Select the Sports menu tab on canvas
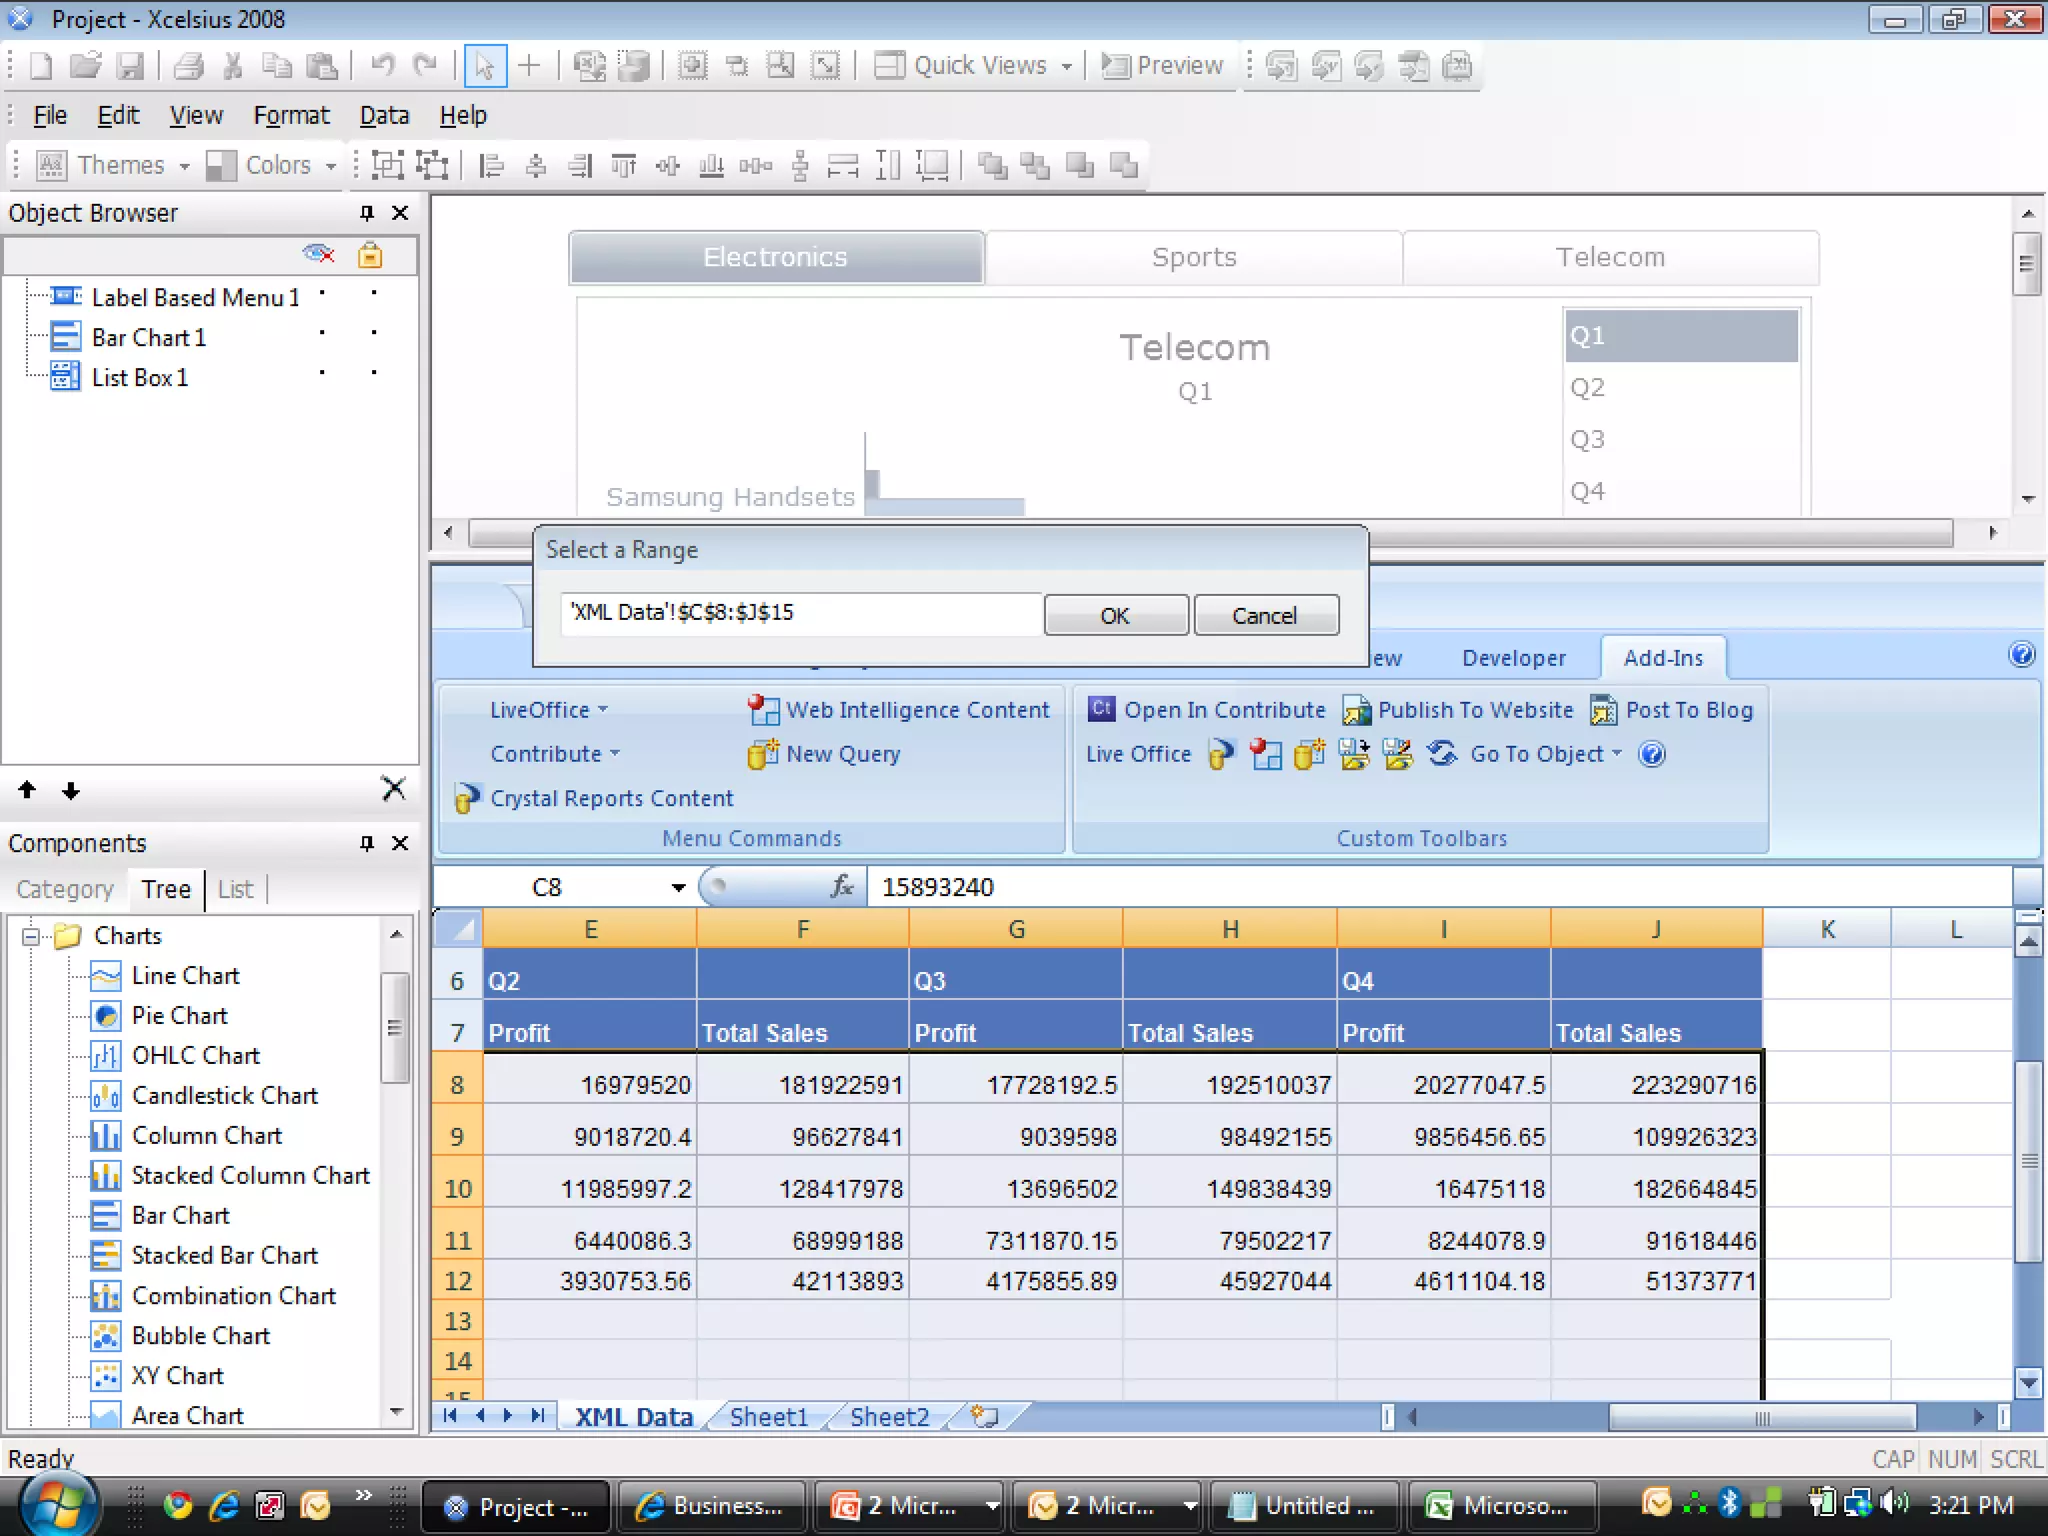Screen dimensions: 2048x1536 click(1194, 258)
